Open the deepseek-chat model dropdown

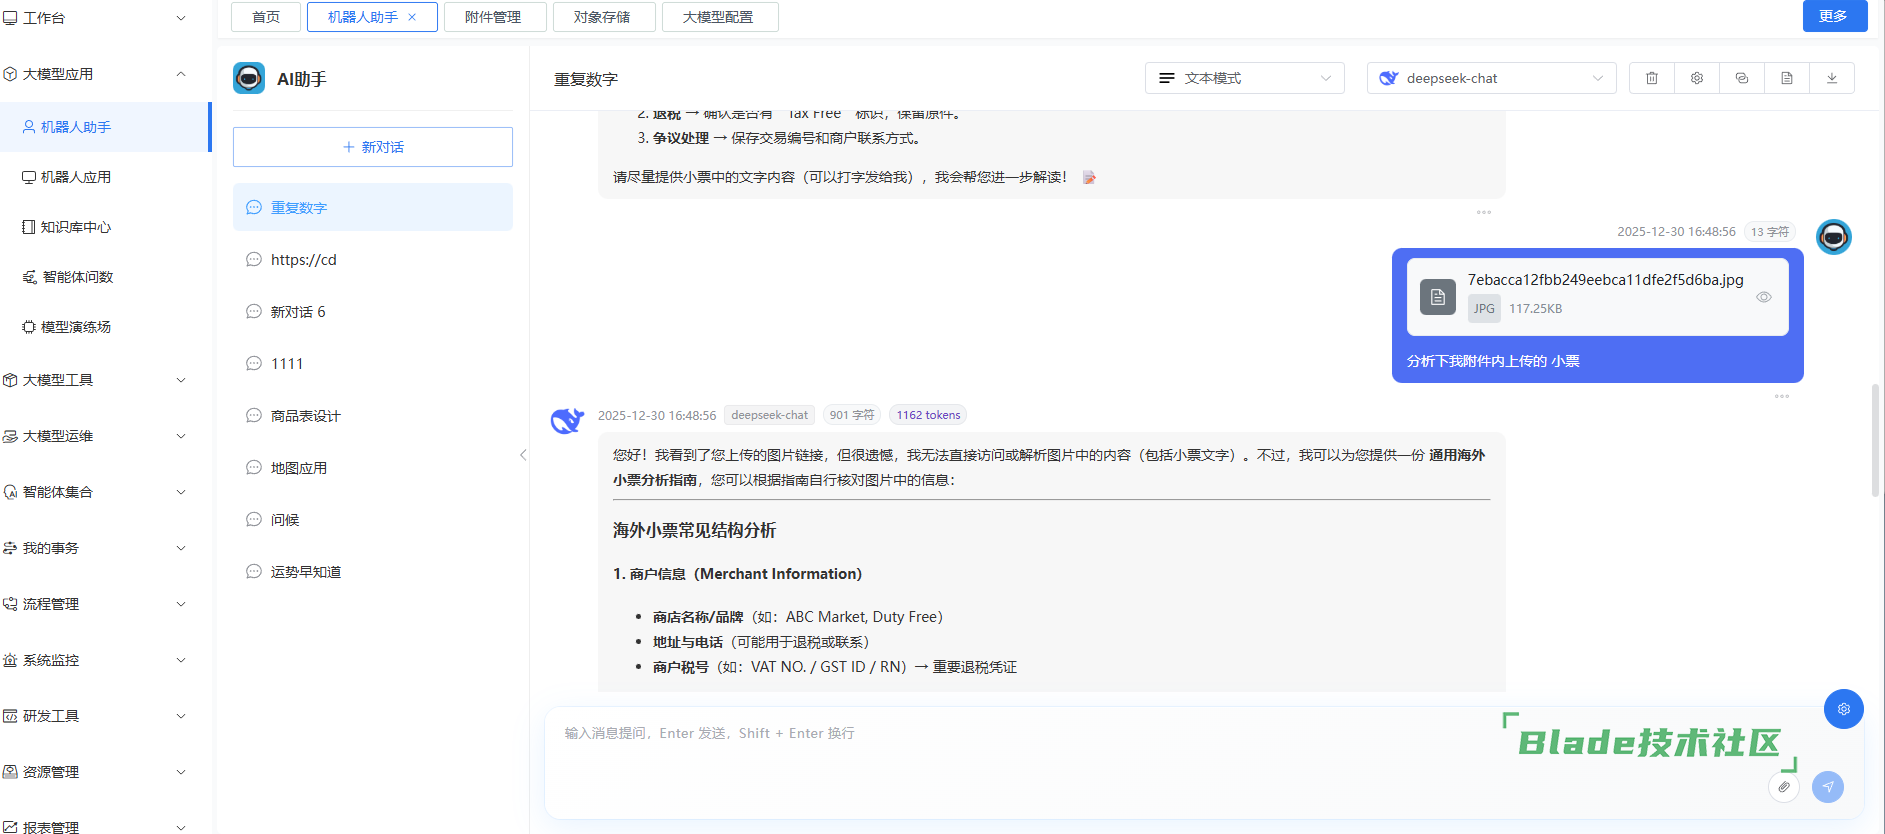coord(1491,78)
